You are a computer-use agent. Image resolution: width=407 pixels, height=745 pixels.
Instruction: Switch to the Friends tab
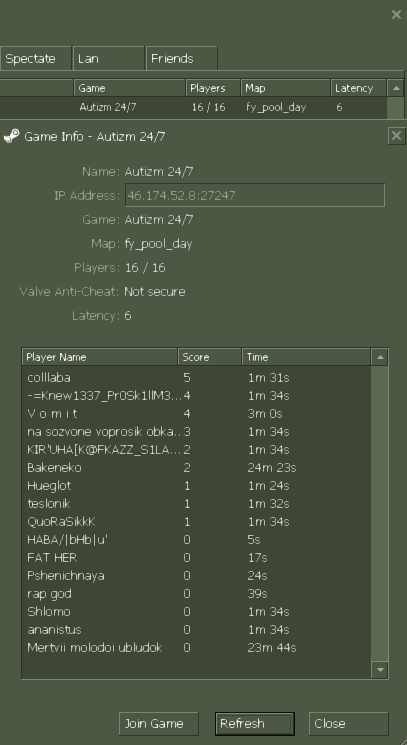tap(182, 58)
